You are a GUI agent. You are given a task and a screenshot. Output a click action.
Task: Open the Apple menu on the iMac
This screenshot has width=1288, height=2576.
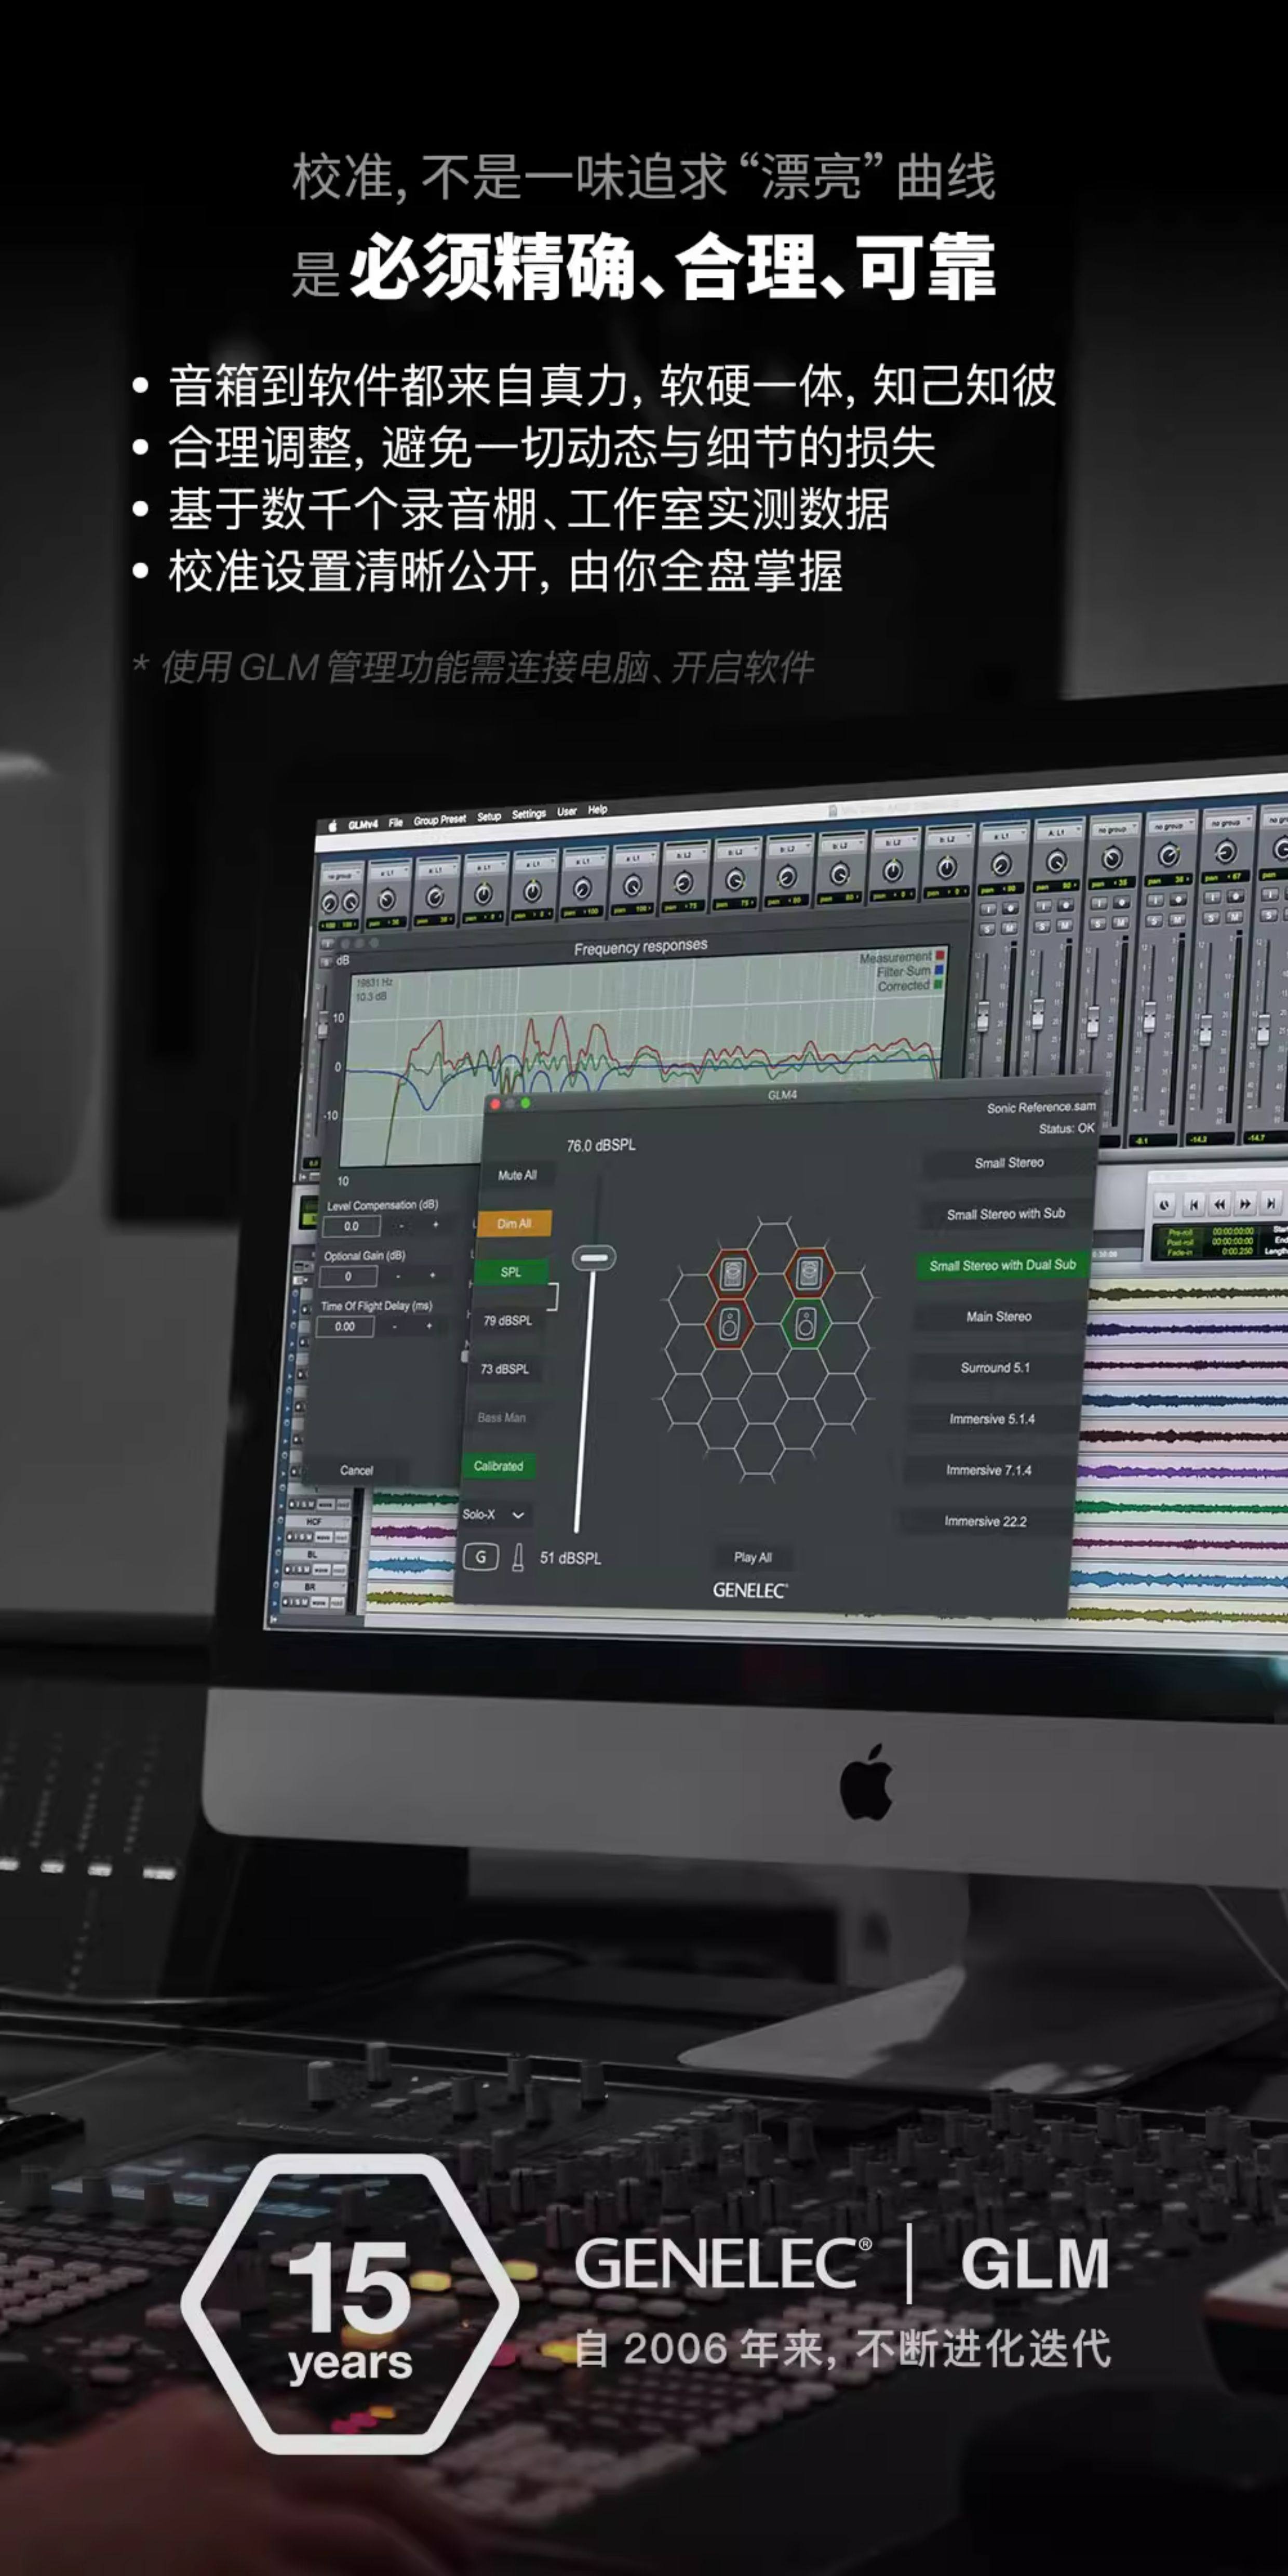tap(333, 826)
